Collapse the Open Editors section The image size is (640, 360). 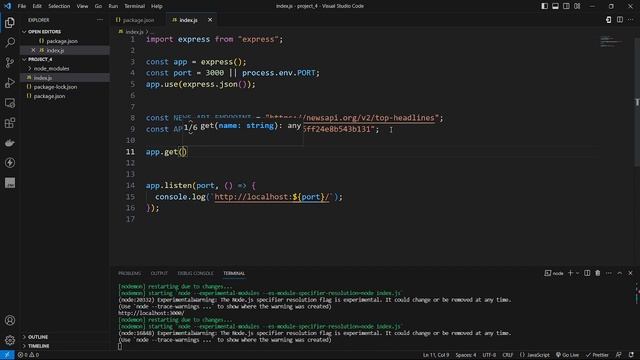[44, 31]
